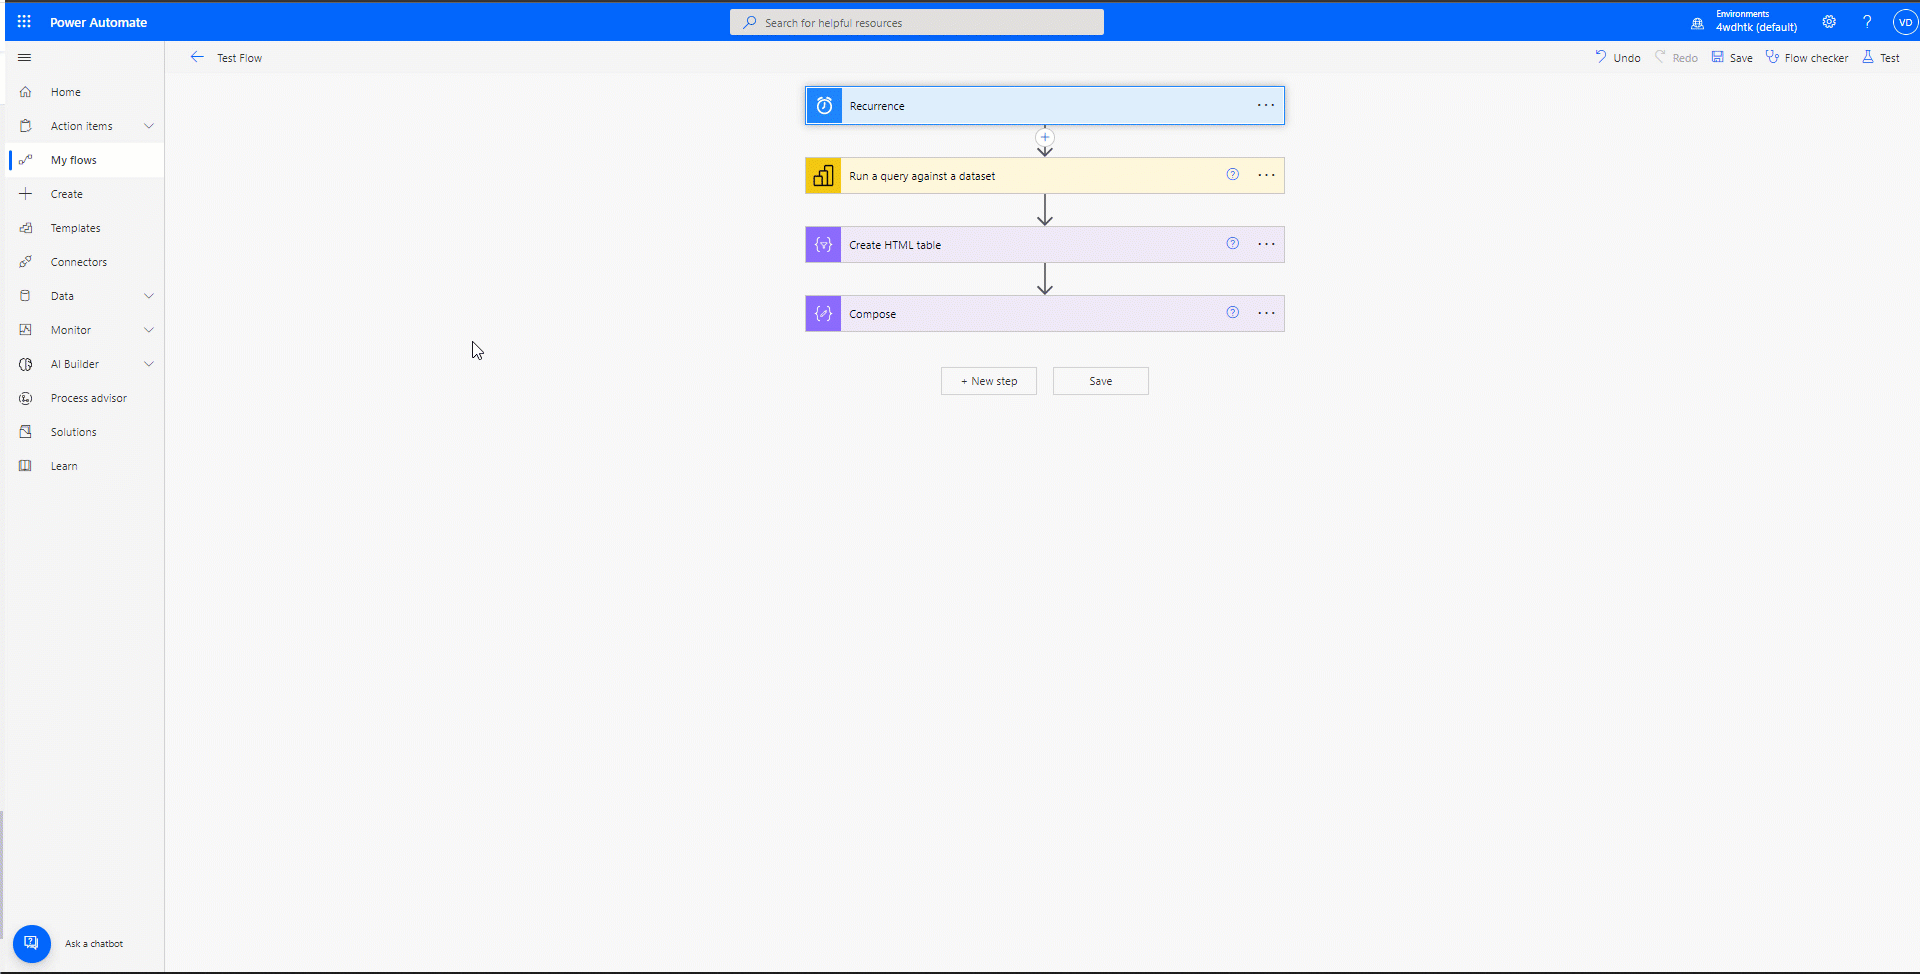The width and height of the screenshot is (1920, 974).
Task: Open Flow checker
Action: (1807, 58)
